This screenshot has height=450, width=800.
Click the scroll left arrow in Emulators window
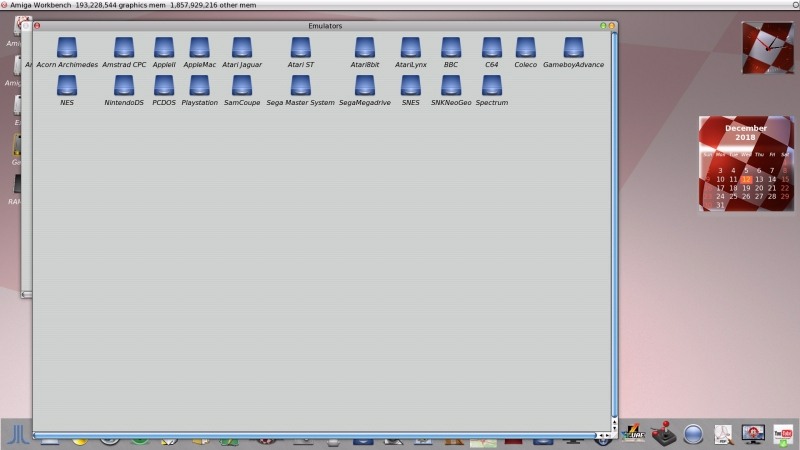[600, 436]
